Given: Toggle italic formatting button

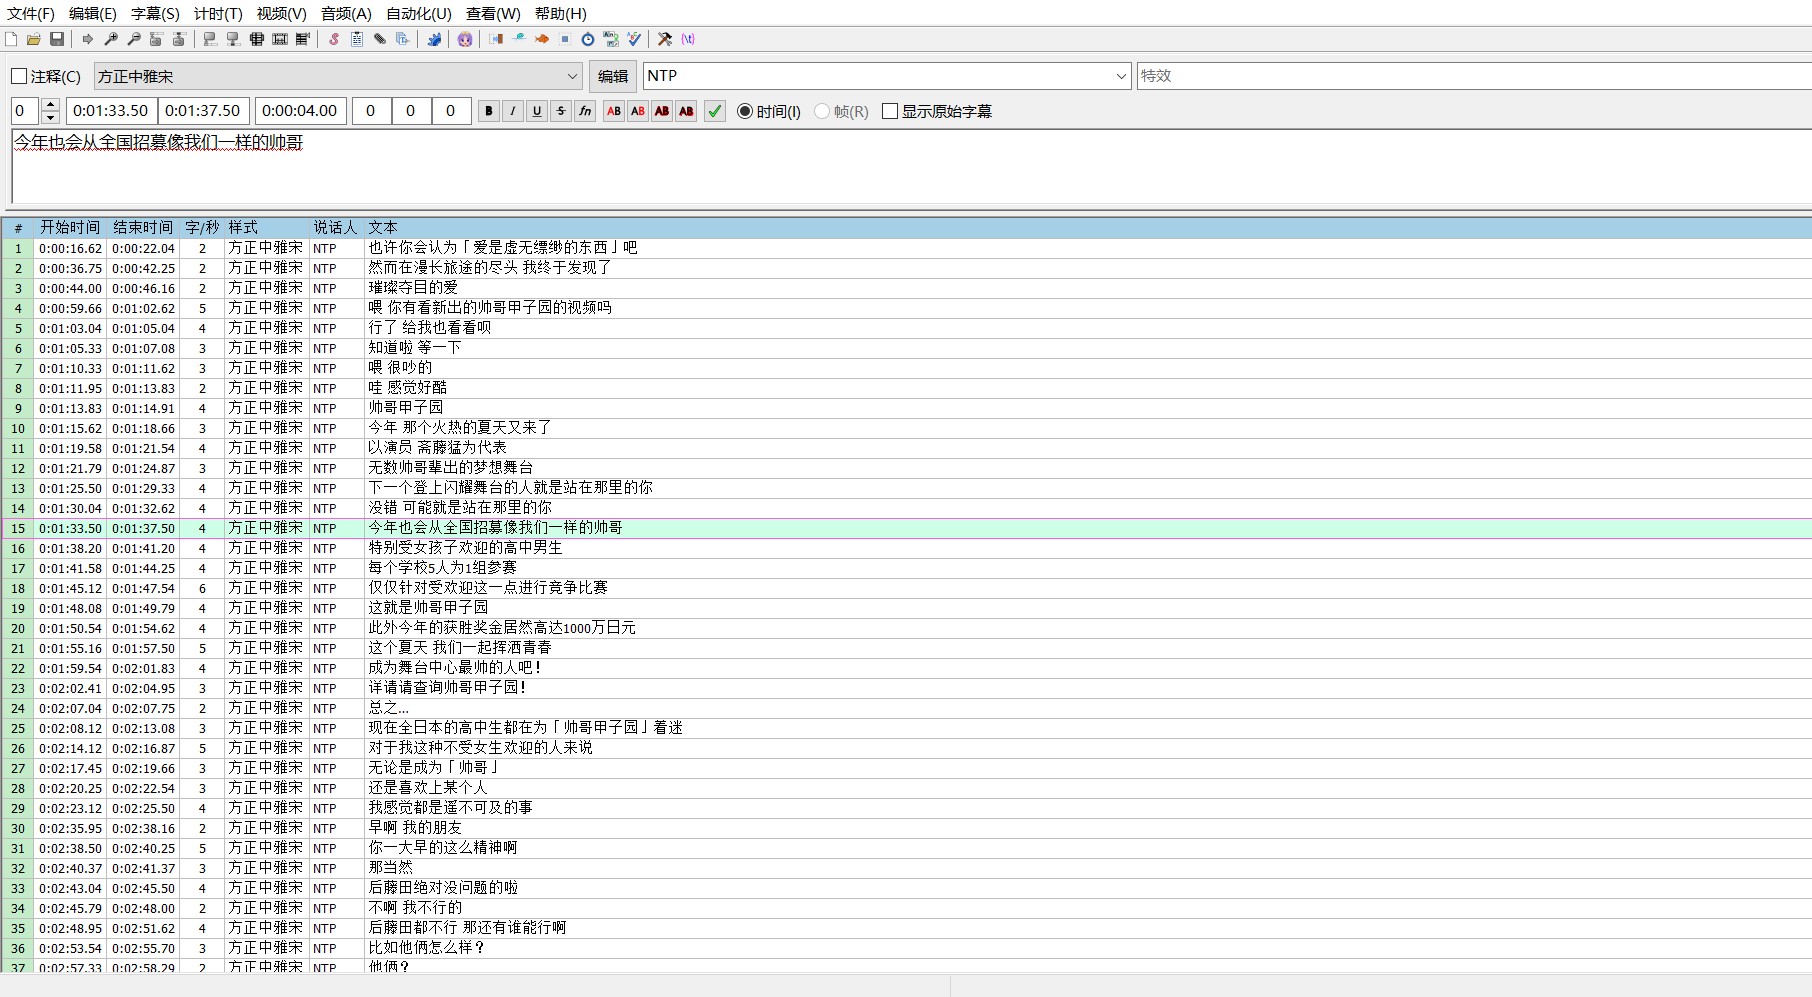Looking at the screenshot, I should coord(513,111).
